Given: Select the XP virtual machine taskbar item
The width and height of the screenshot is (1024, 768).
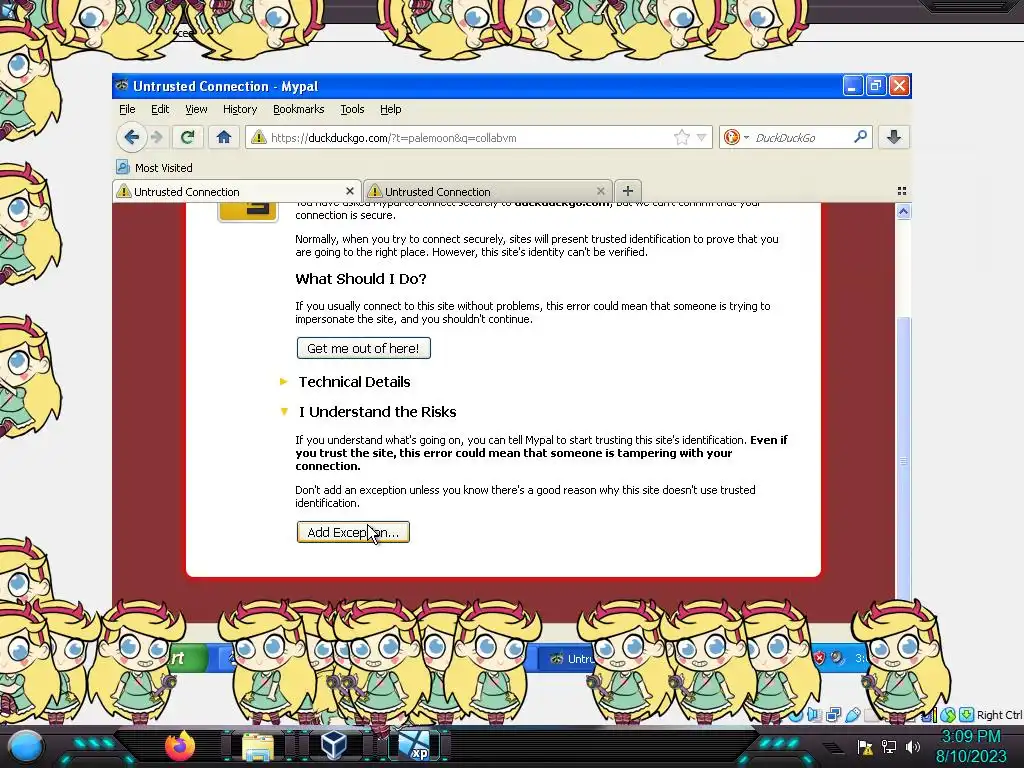Looking at the screenshot, I should click(415, 746).
